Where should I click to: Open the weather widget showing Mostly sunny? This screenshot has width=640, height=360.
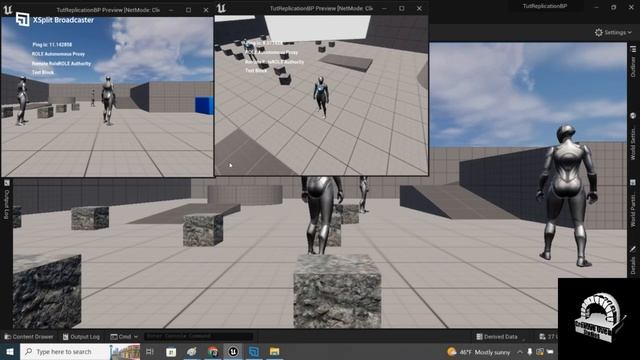coord(479,352)
